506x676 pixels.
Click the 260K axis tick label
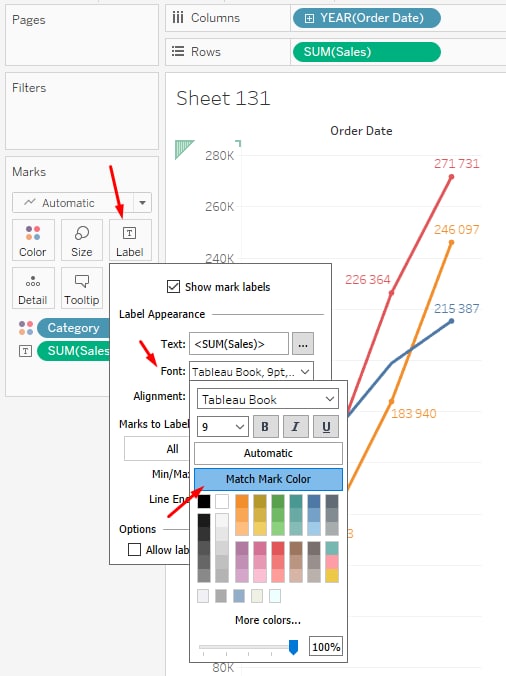[219, 207]
